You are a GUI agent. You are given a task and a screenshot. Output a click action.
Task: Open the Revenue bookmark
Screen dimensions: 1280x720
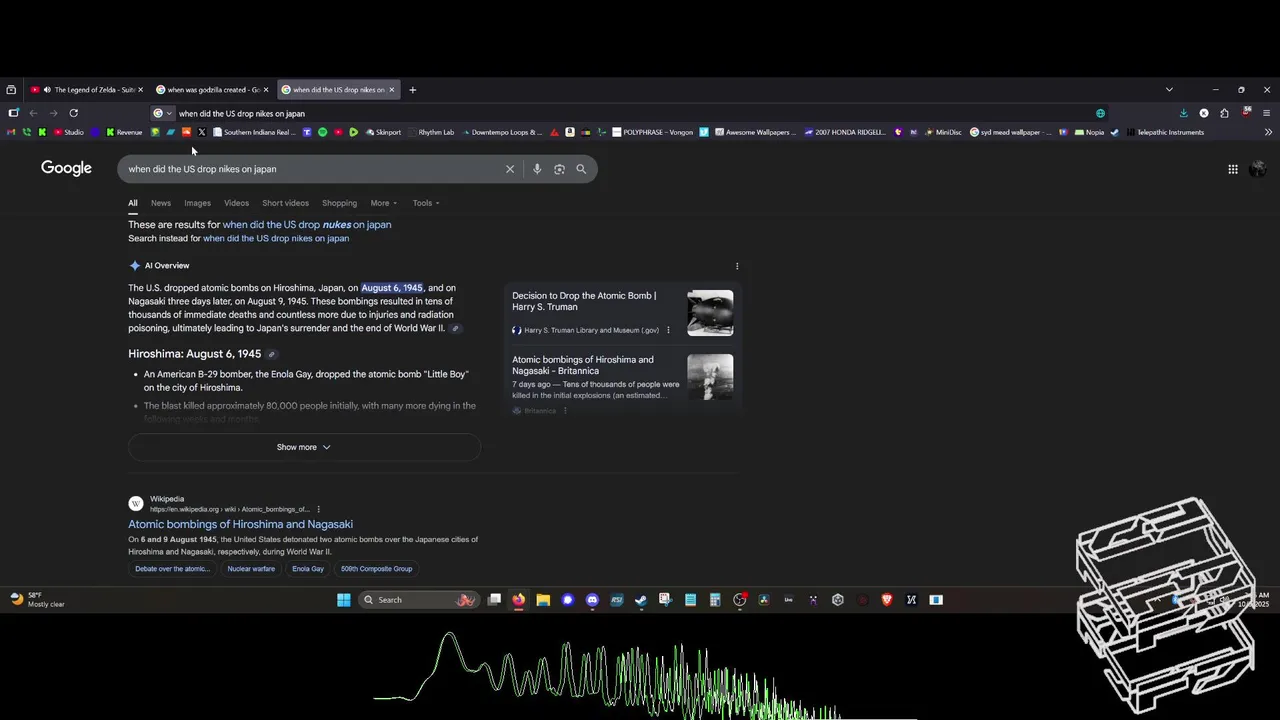[x=123, y=132]
